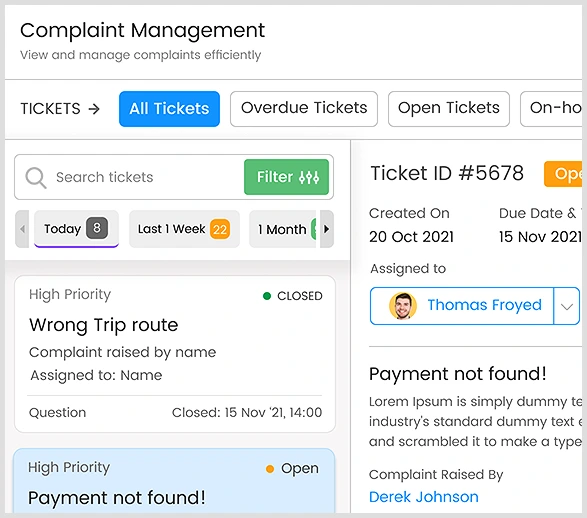Screen dimensions: 587x518
Task: Select the All Tickets tab
Action: coord(169,109)
